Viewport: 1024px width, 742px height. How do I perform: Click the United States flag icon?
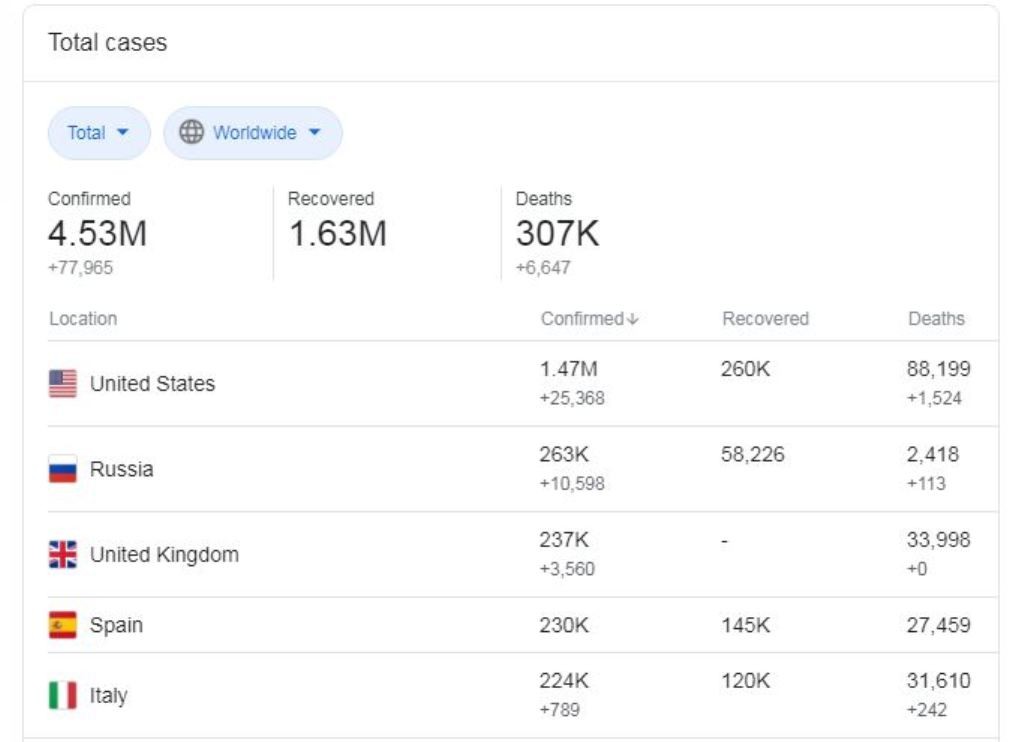[63, 383]
